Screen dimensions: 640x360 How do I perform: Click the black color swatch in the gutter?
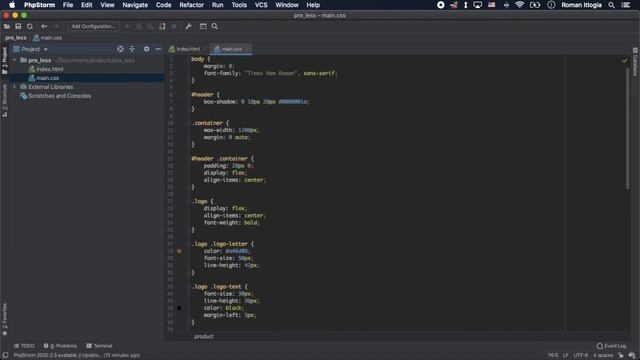179,308
